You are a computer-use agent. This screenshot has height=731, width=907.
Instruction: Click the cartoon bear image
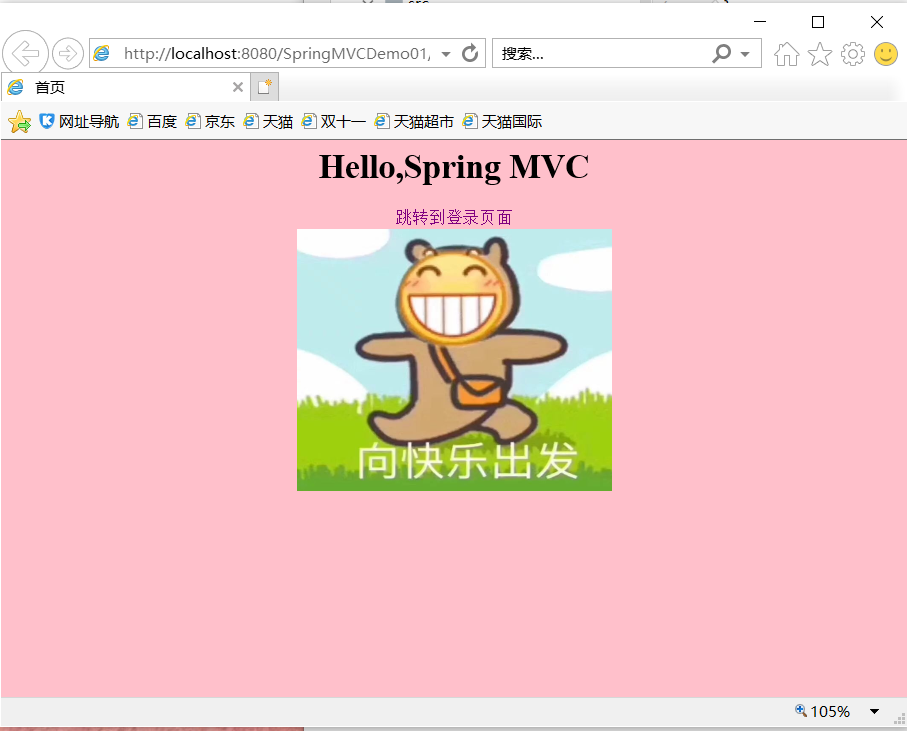[x=453, y=360]
